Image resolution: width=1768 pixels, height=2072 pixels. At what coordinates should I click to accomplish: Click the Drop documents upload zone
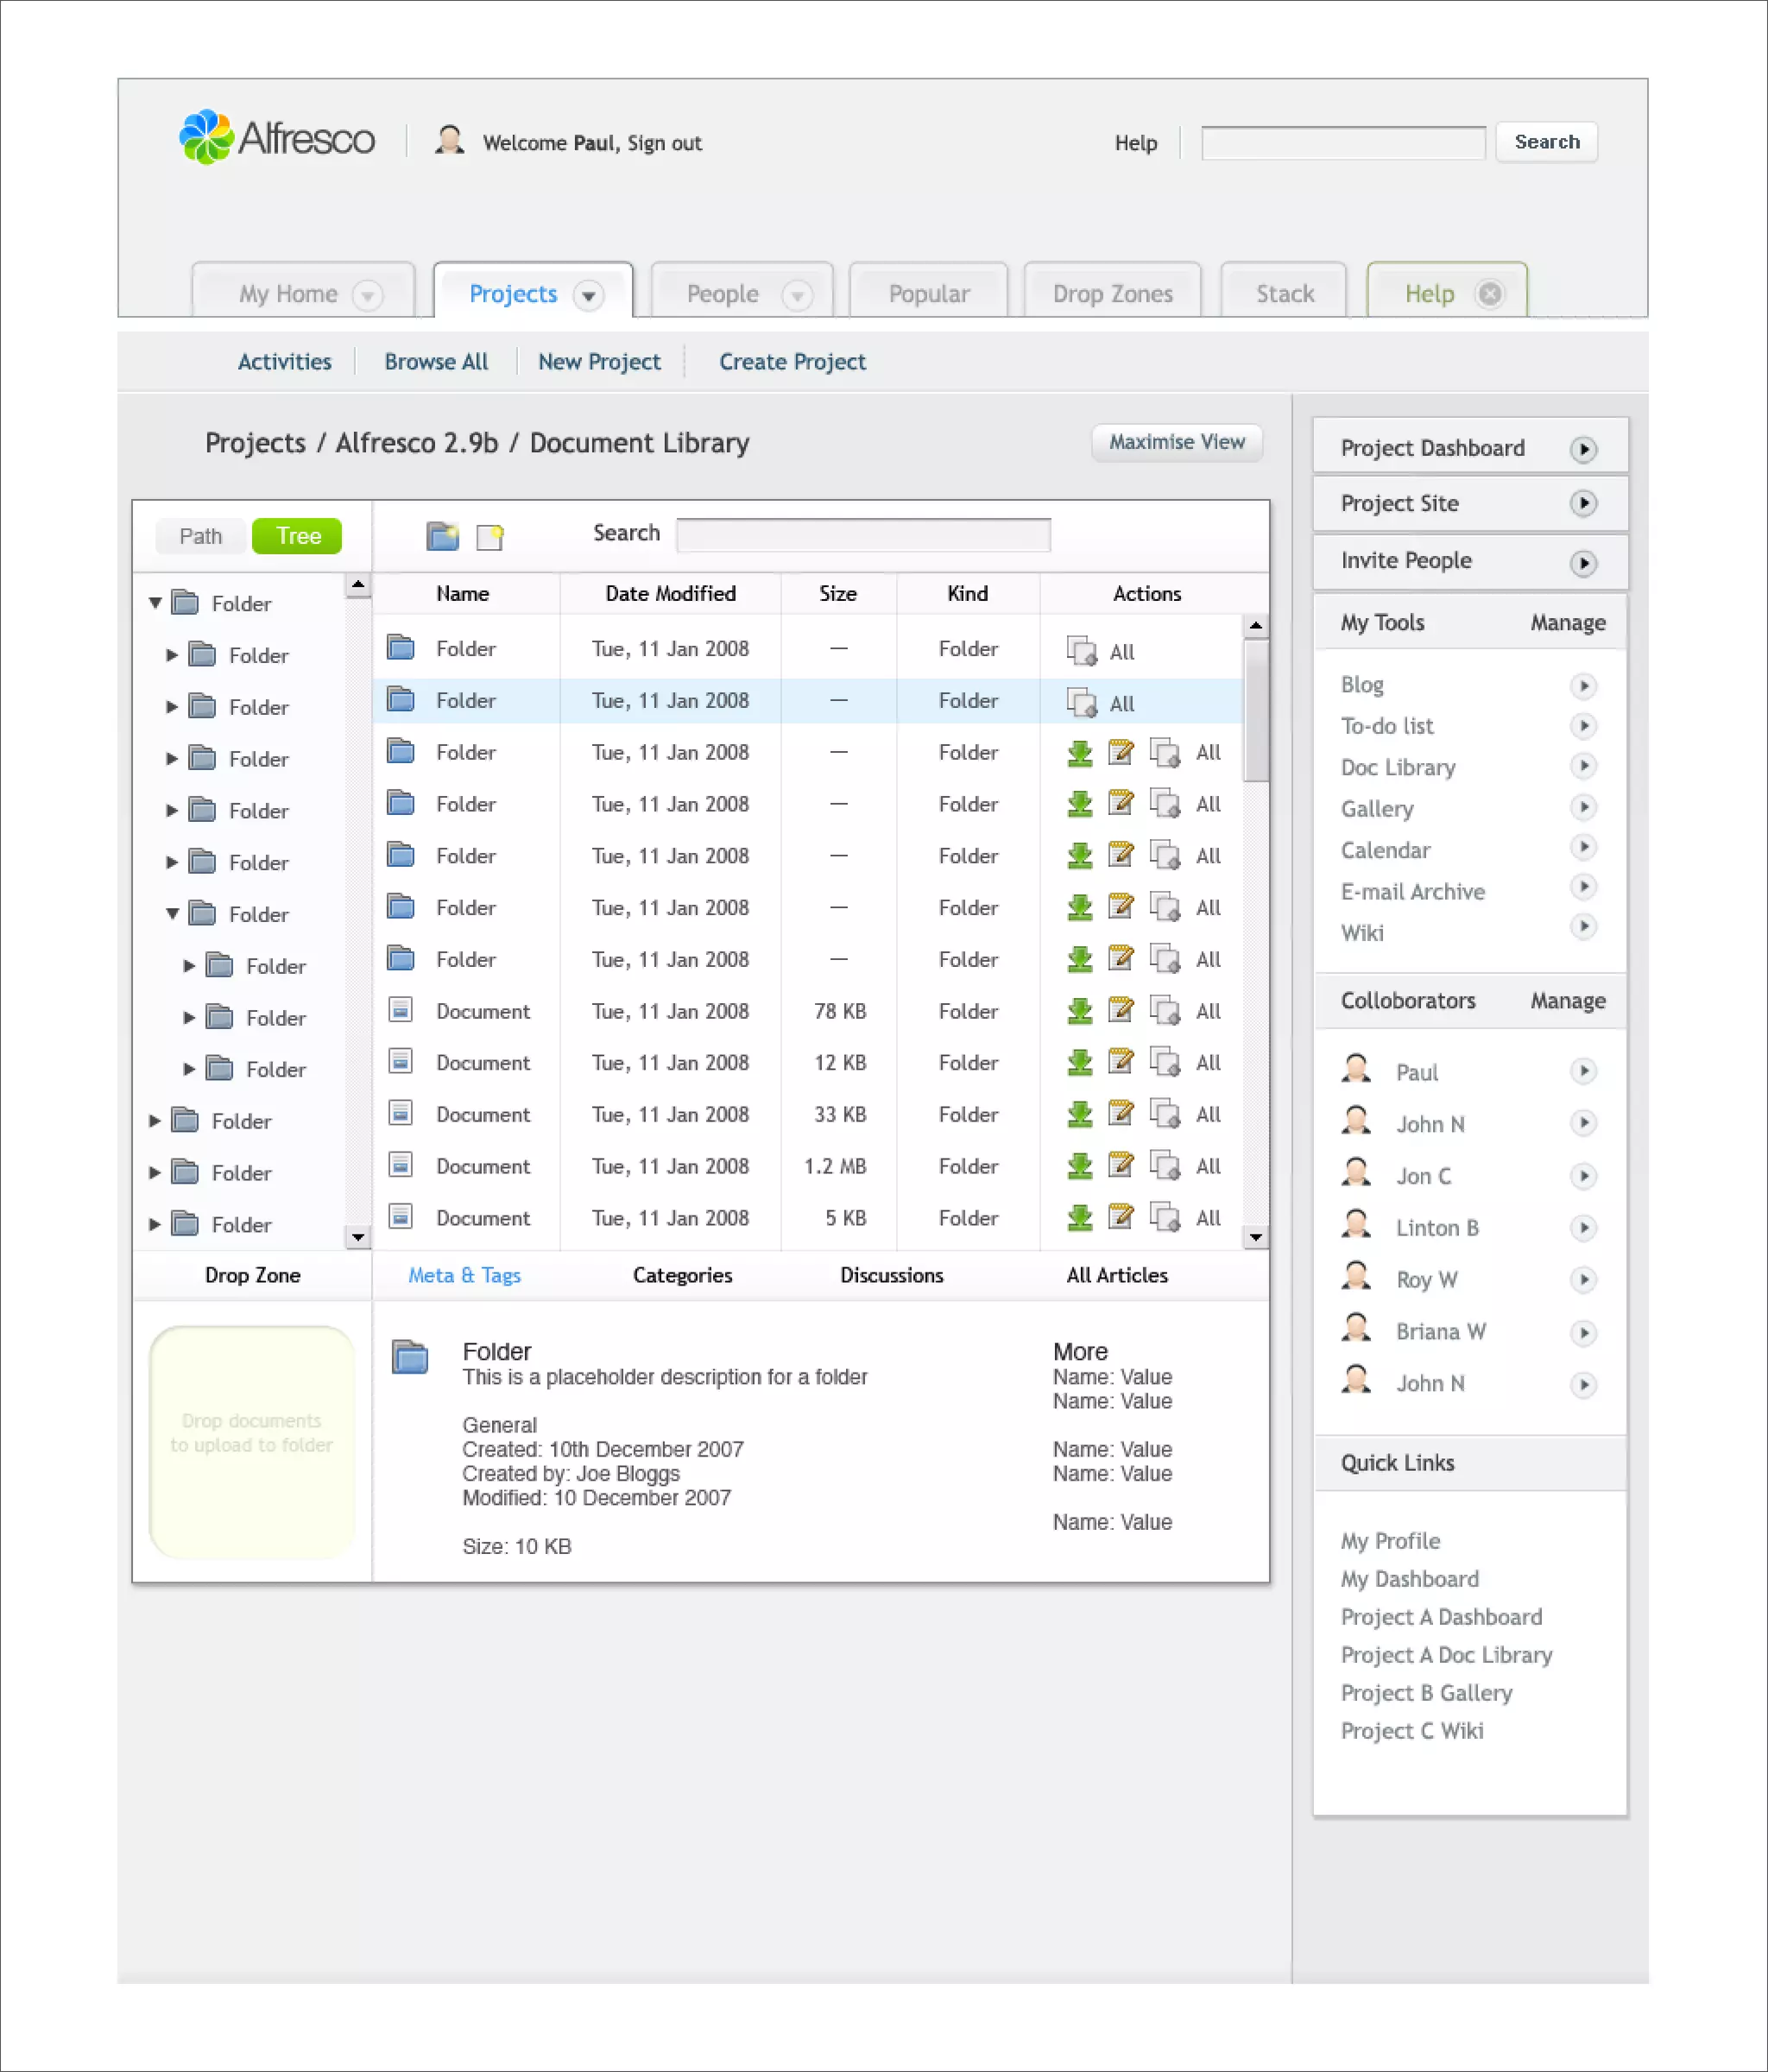252,1441
